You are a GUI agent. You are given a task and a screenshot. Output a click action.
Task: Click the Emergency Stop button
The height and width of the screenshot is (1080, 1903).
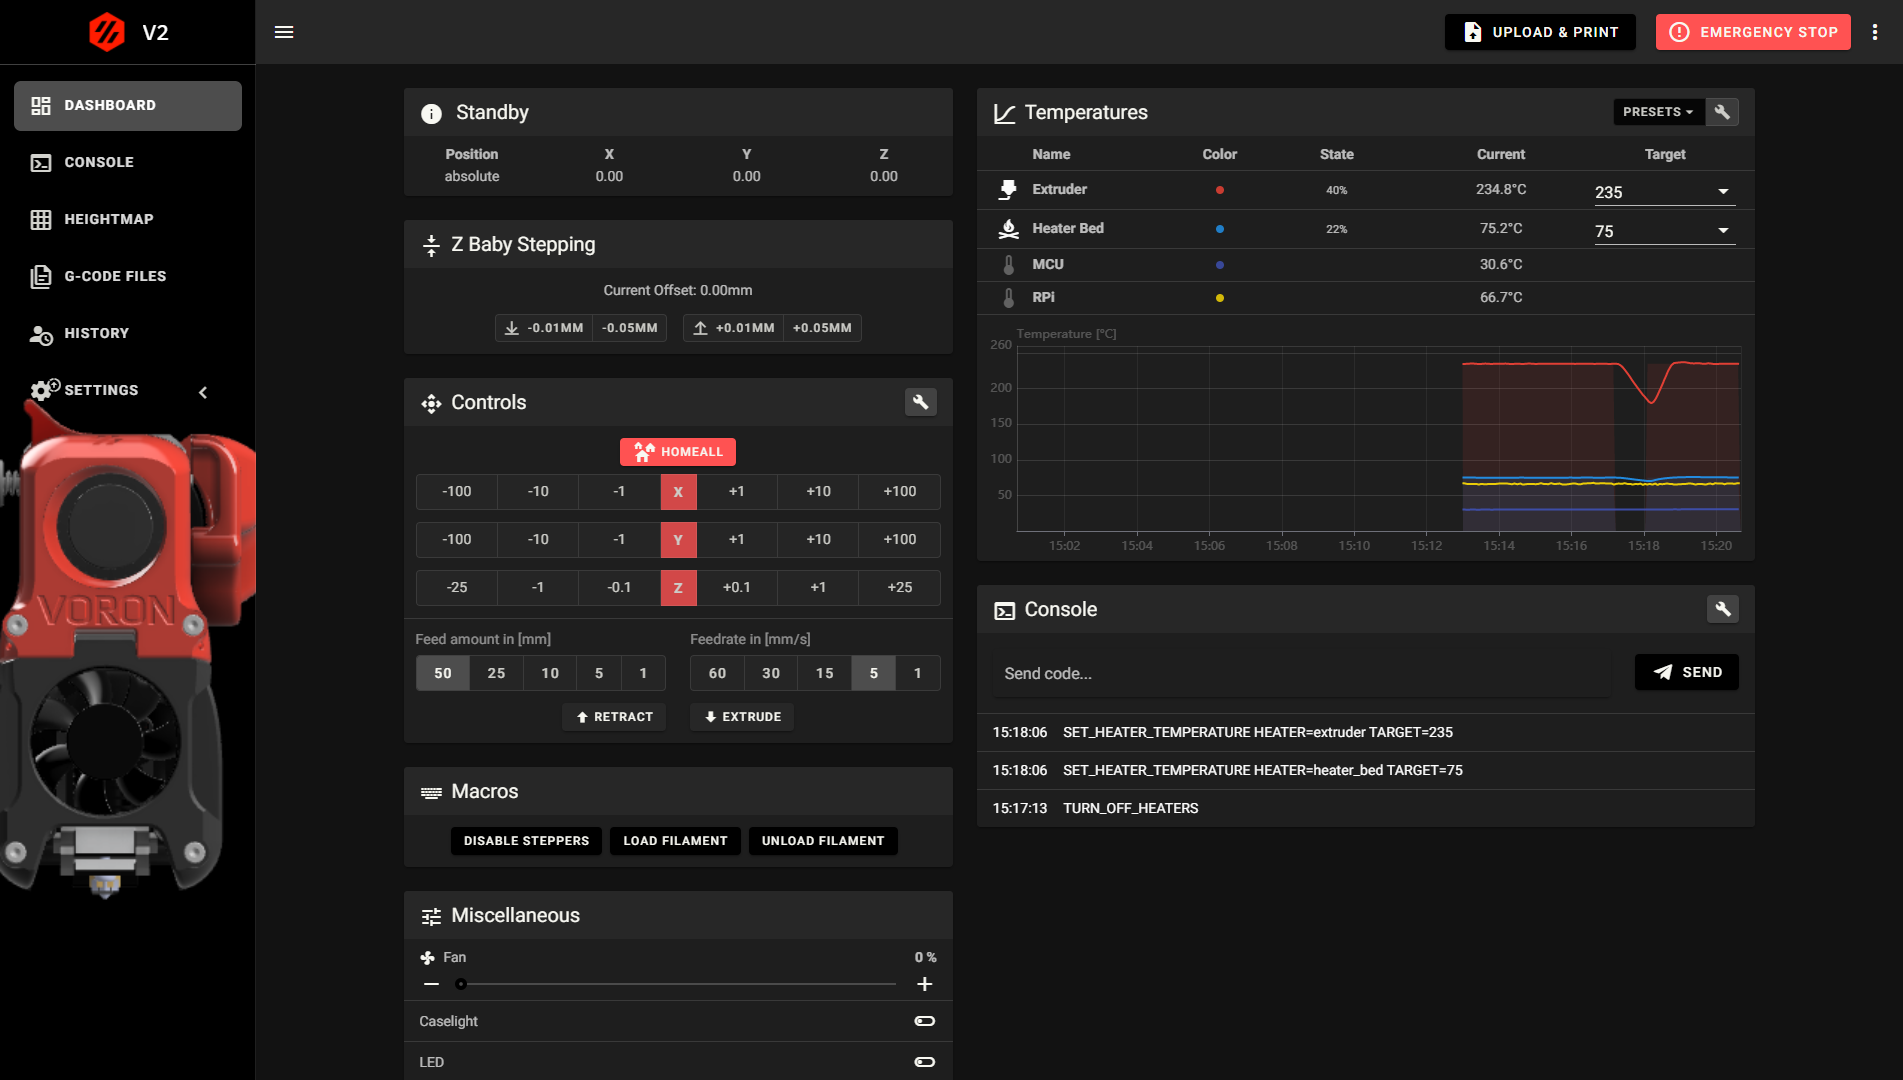1753,32
